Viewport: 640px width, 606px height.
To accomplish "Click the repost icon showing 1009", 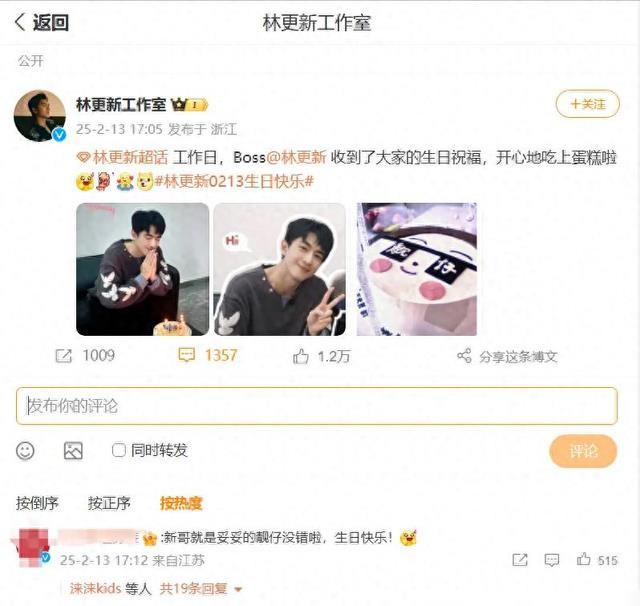I will (64, 356).
